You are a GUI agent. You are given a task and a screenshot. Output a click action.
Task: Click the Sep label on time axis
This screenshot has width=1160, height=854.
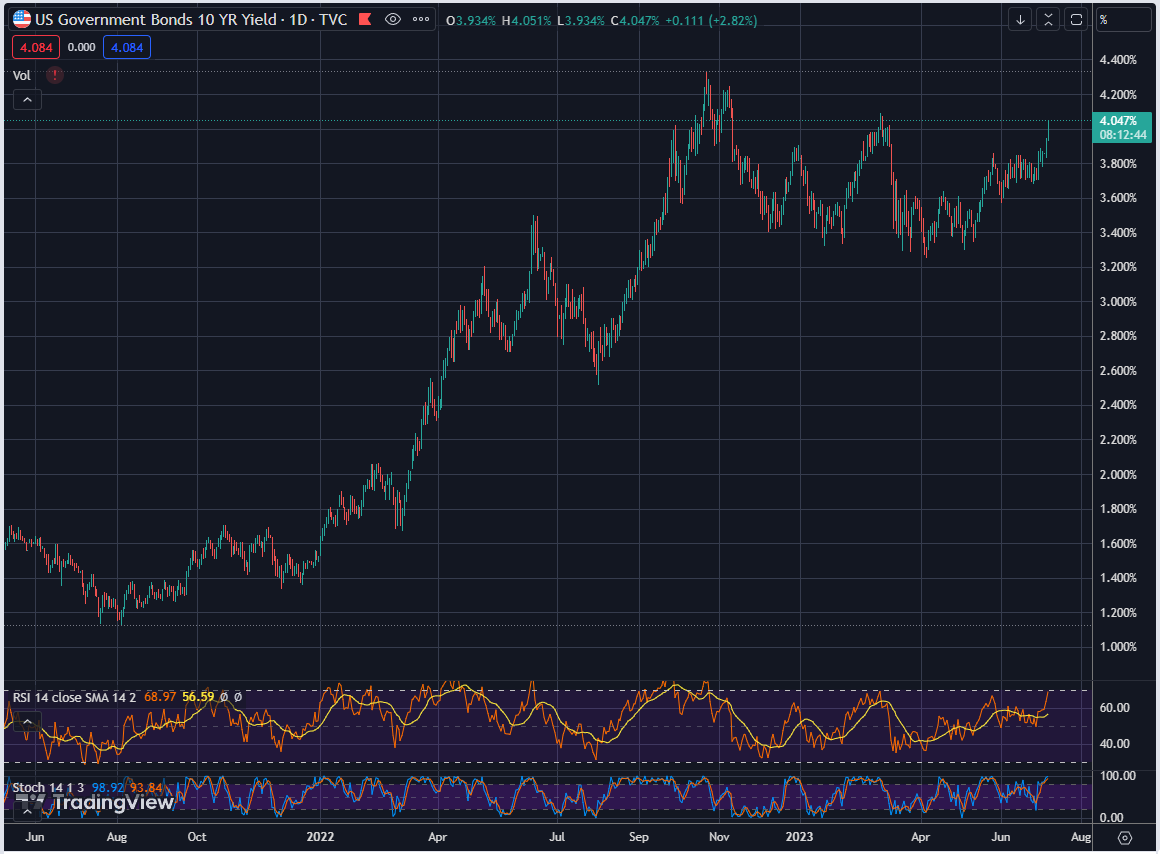(x=638, y=837)
